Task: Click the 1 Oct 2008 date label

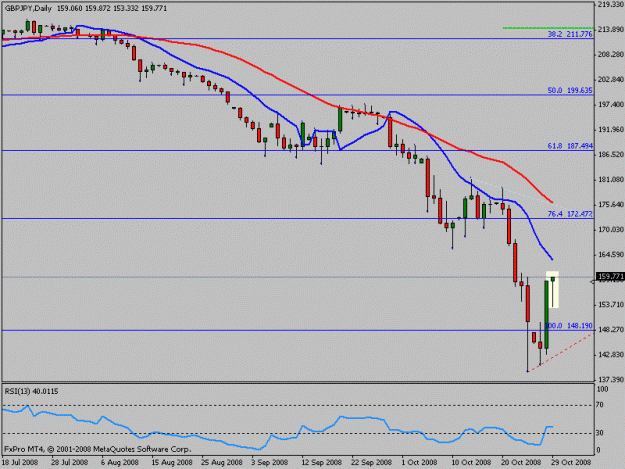Action: pos(420,462)
